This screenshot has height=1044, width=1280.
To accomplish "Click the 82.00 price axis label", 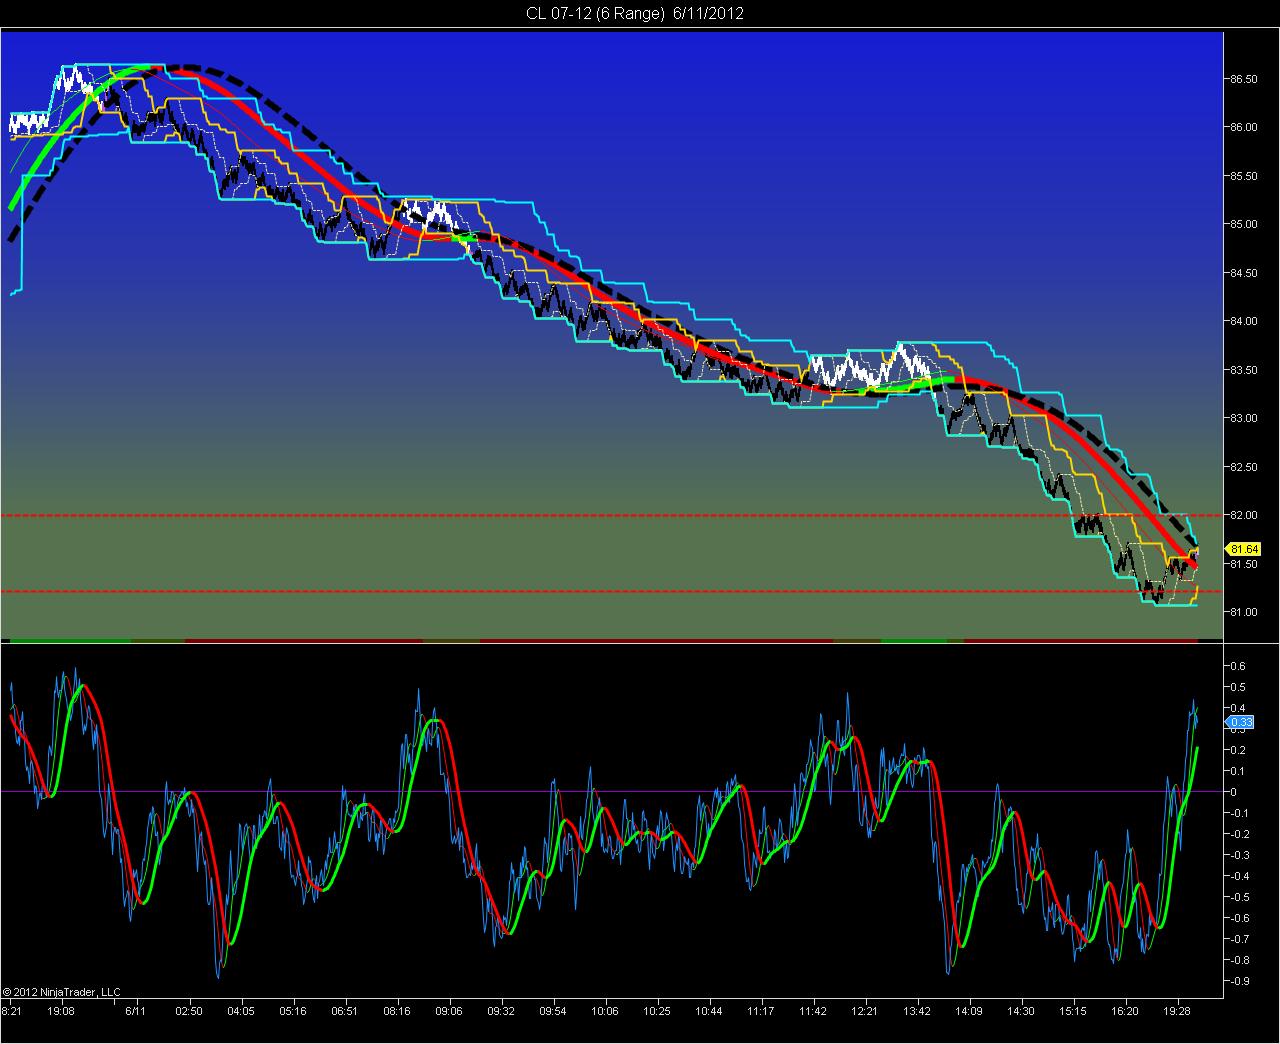I will pyautogui.click(x=1244, y=515).
